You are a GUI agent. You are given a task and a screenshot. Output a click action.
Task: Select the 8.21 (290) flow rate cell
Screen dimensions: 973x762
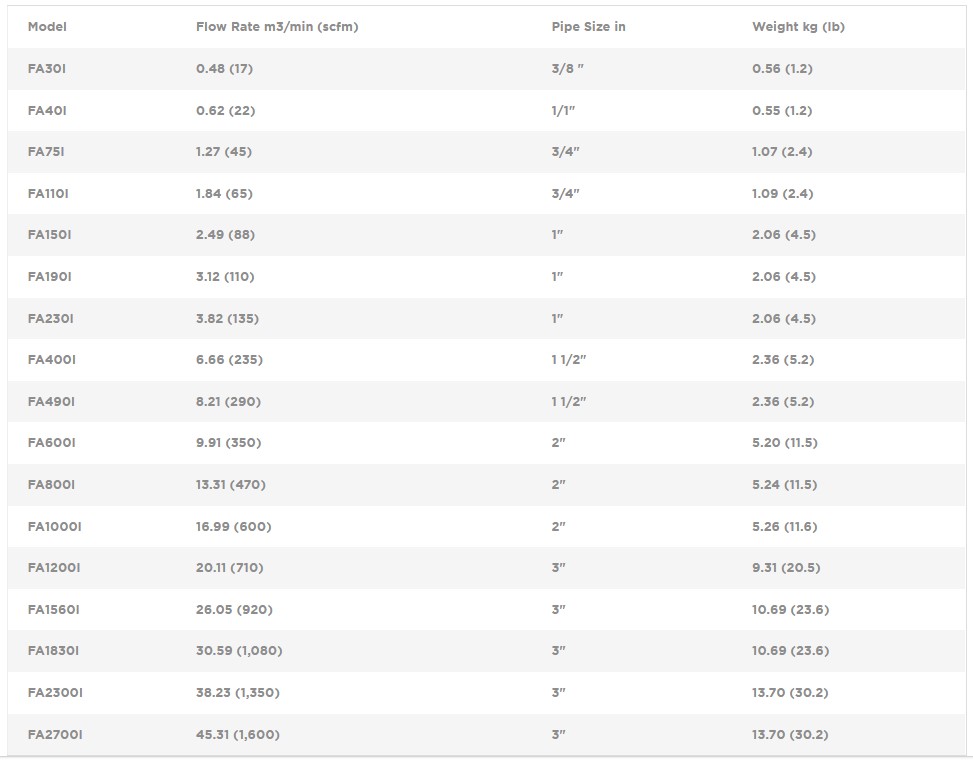coord(228,402)
